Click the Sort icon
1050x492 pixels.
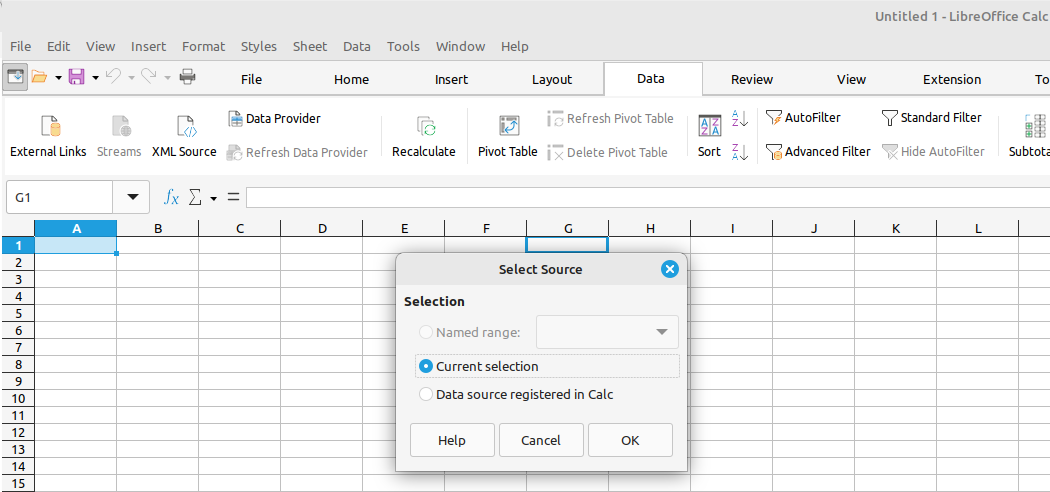709,127
